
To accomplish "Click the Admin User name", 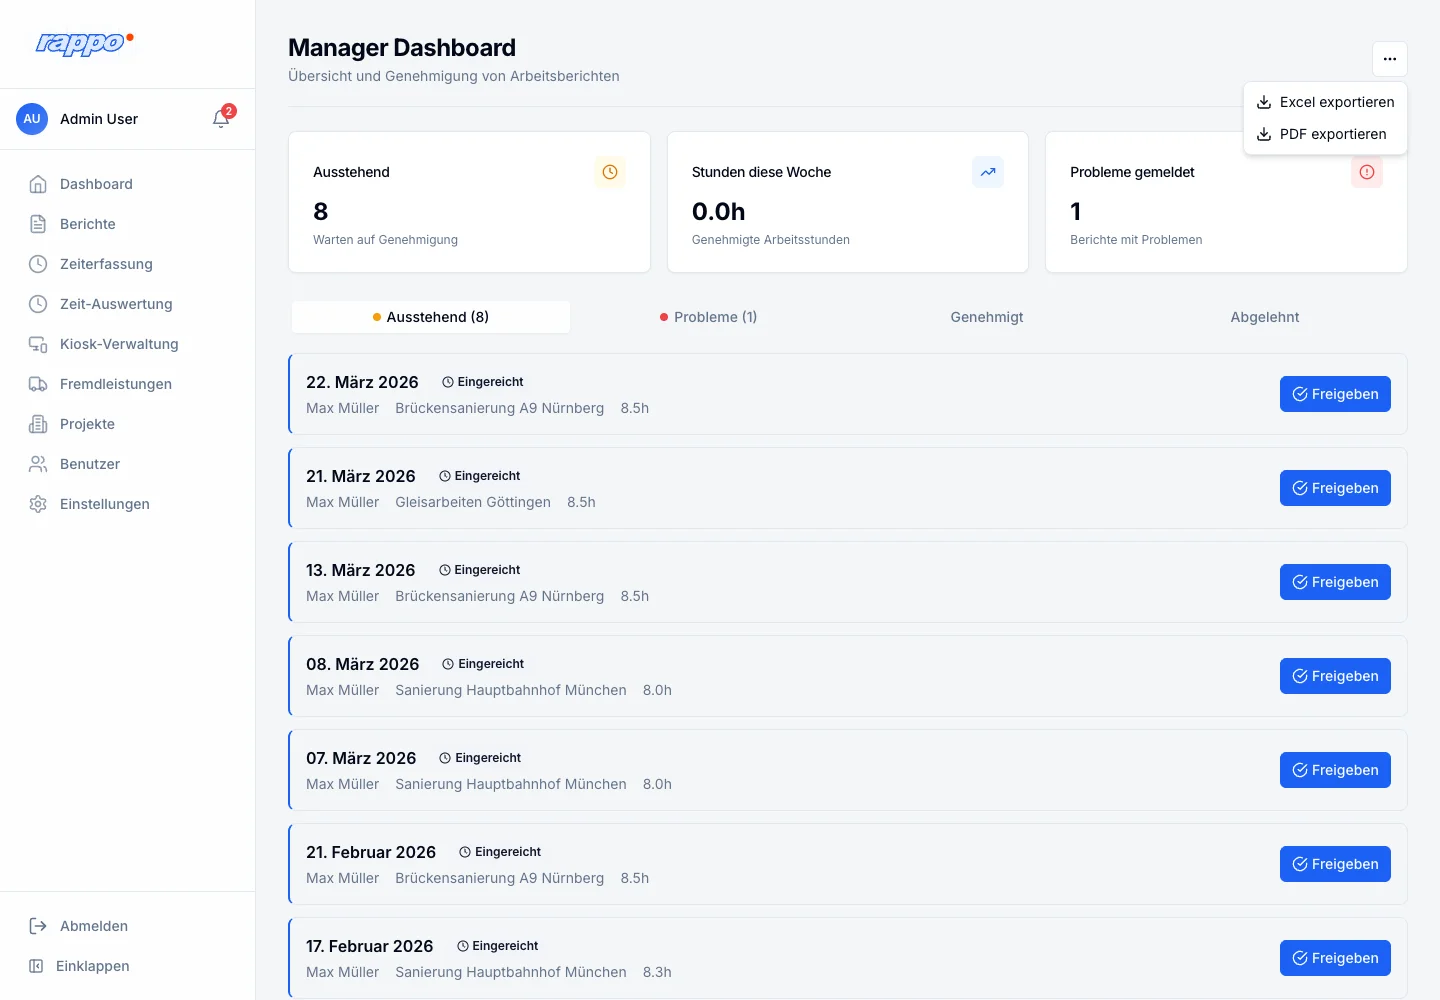I will [x=99, y=119].
